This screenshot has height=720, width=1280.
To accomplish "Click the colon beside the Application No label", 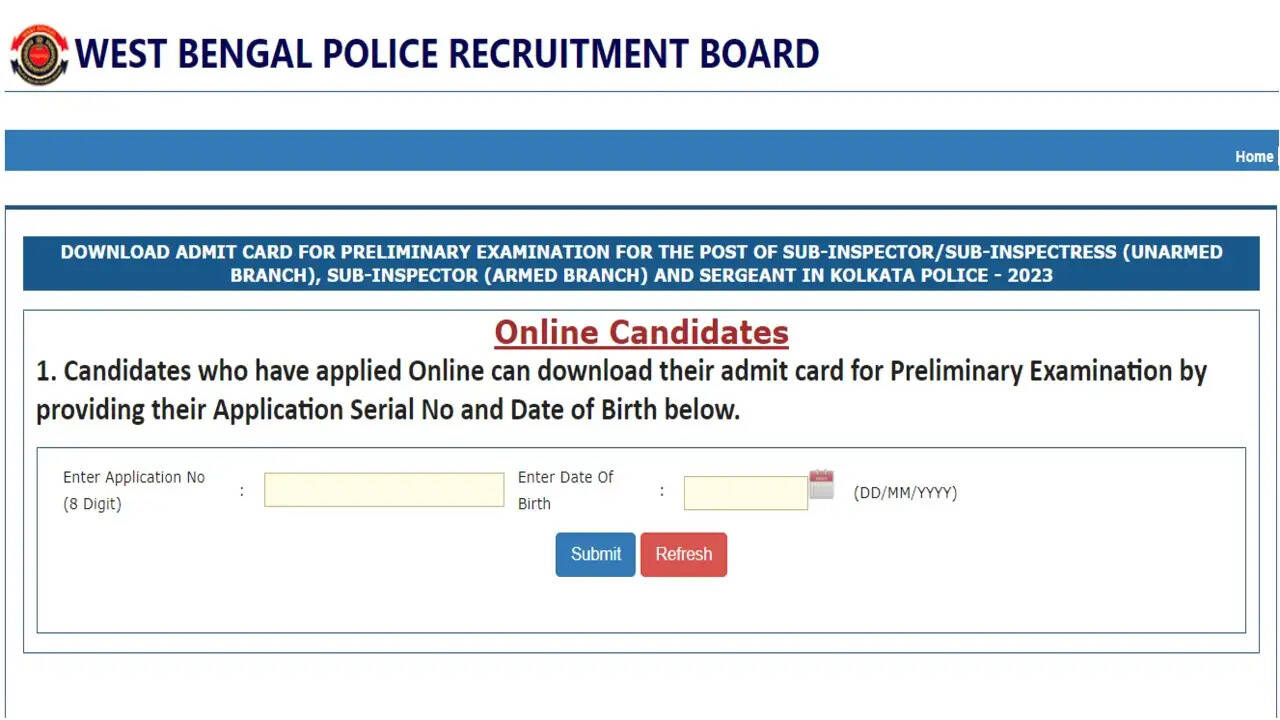I will point(241,490).
